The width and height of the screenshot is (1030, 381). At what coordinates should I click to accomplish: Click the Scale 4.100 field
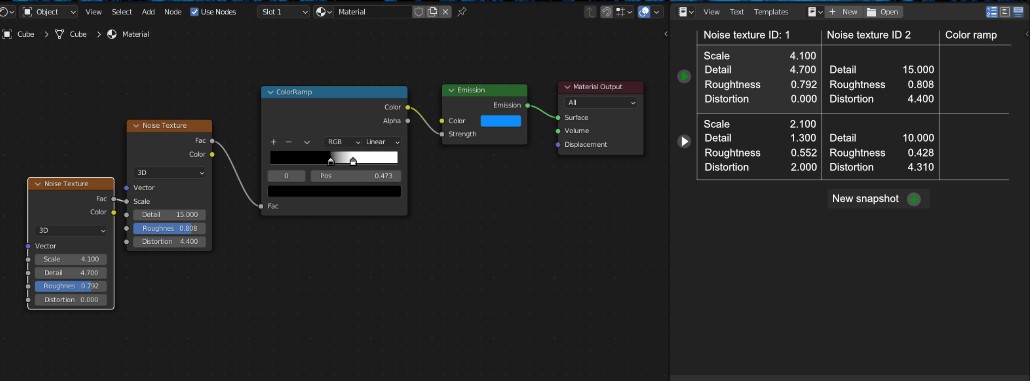tap(71, 259)
